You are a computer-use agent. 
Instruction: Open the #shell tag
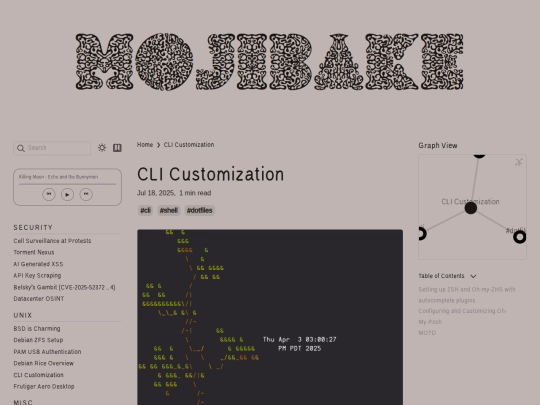click(x=169, y=210)
